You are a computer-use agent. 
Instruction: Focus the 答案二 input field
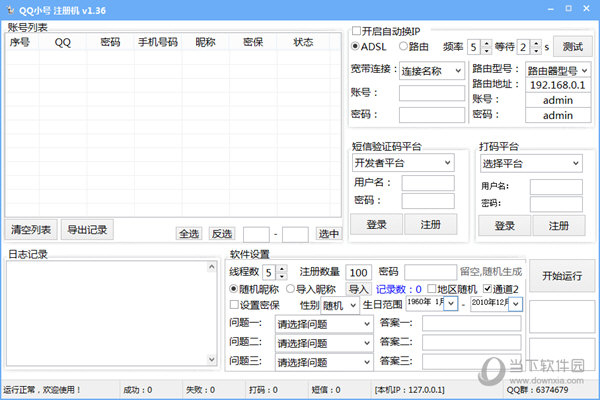(x=471, y=343)
